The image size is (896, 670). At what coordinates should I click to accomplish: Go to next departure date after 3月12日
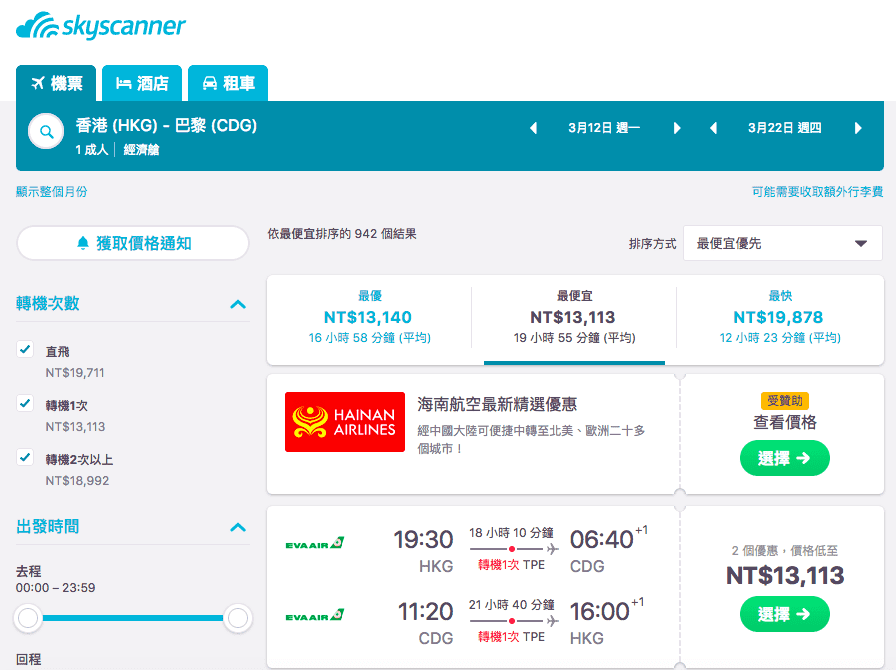point(677,128)
